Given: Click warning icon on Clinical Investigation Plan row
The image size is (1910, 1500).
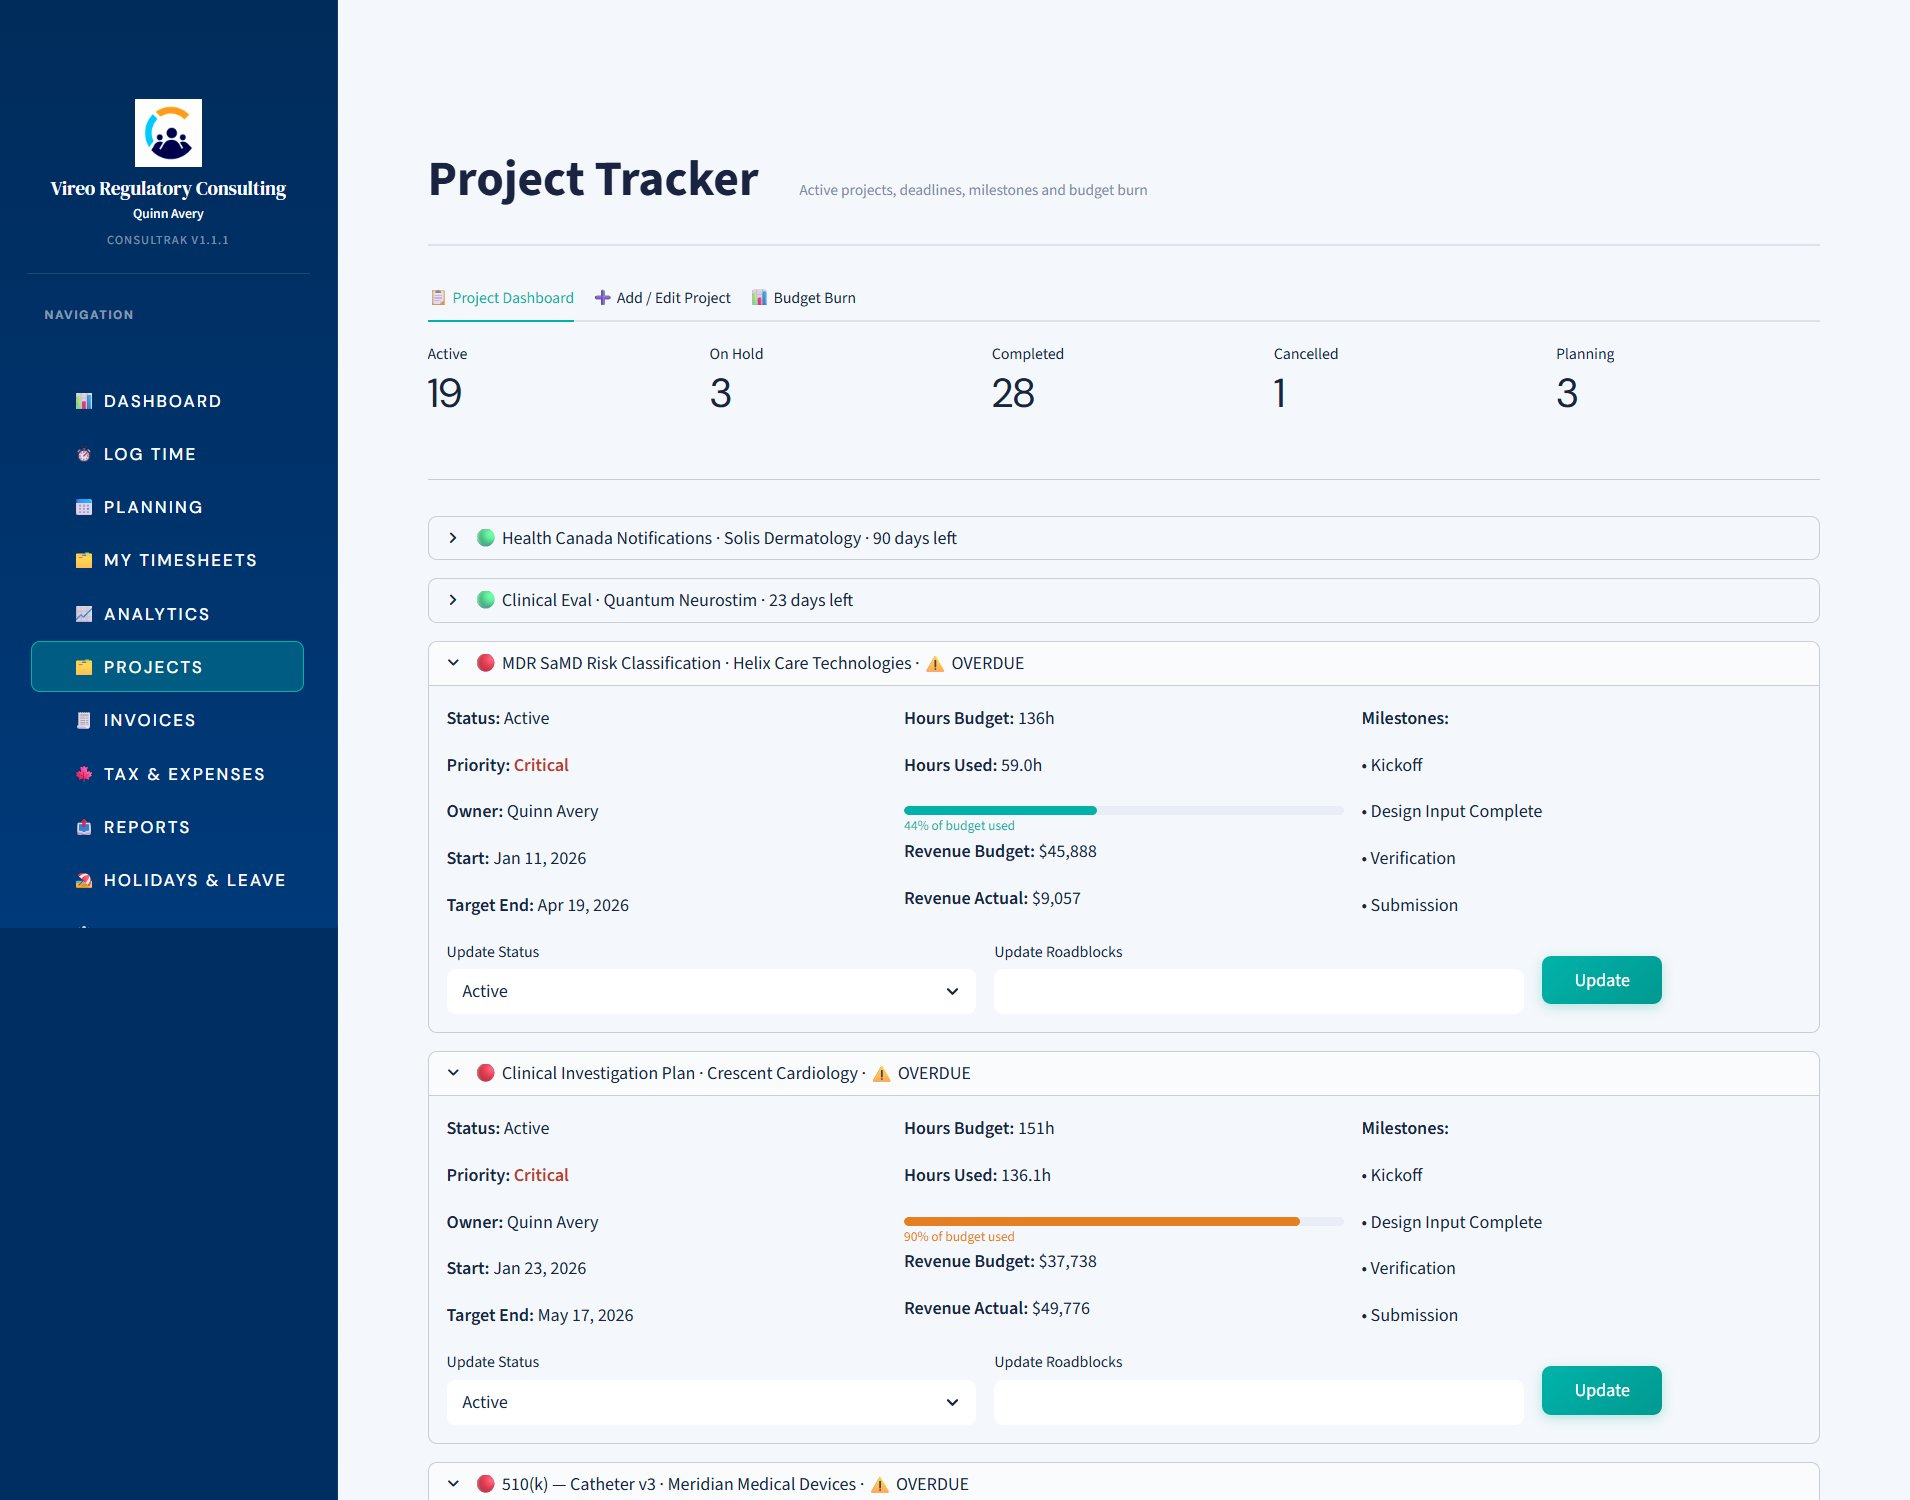Looking at the screenshot, I should coord(881,1073).
